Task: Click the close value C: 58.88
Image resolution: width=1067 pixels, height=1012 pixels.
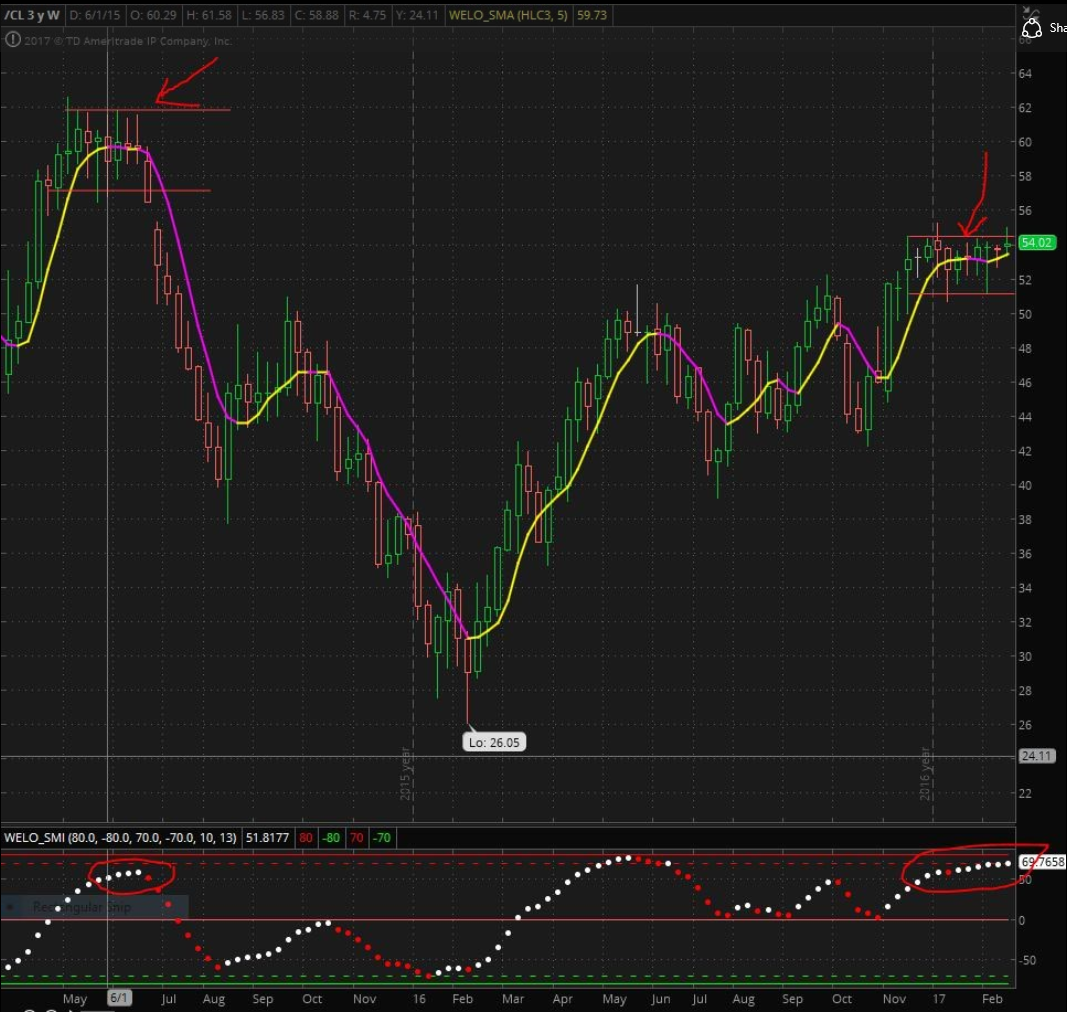Action: click(x=316, y=15)
